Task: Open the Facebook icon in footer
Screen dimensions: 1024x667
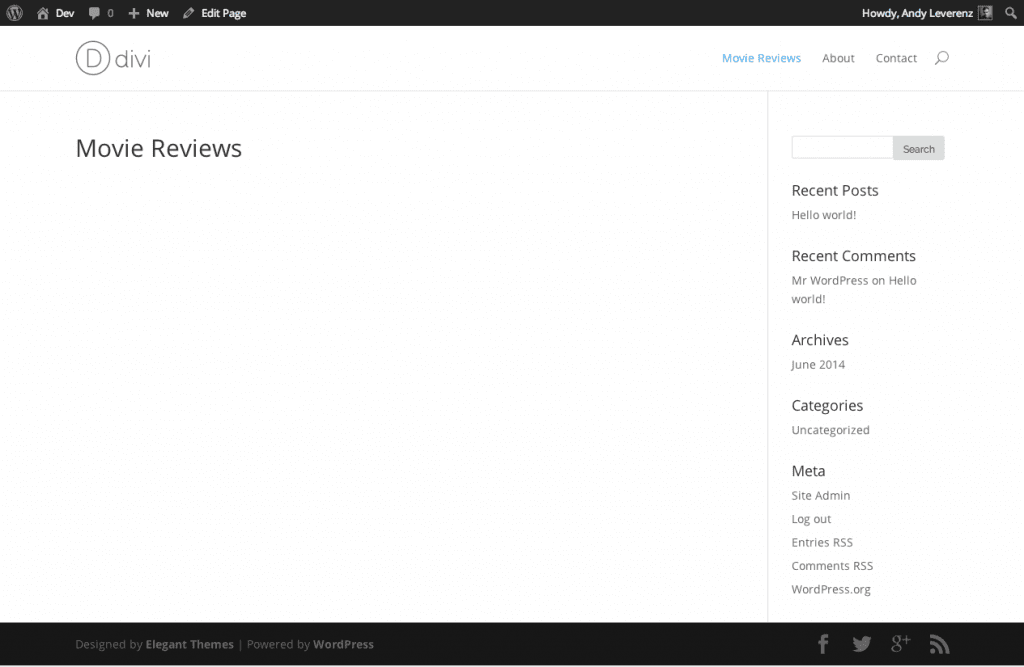Action: pos(823,644)
